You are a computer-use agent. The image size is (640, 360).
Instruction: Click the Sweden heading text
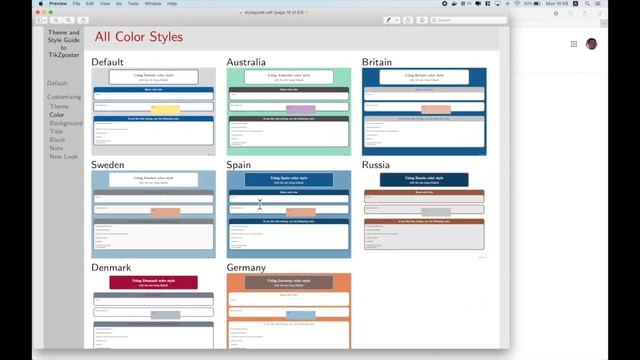coord(108,165)
